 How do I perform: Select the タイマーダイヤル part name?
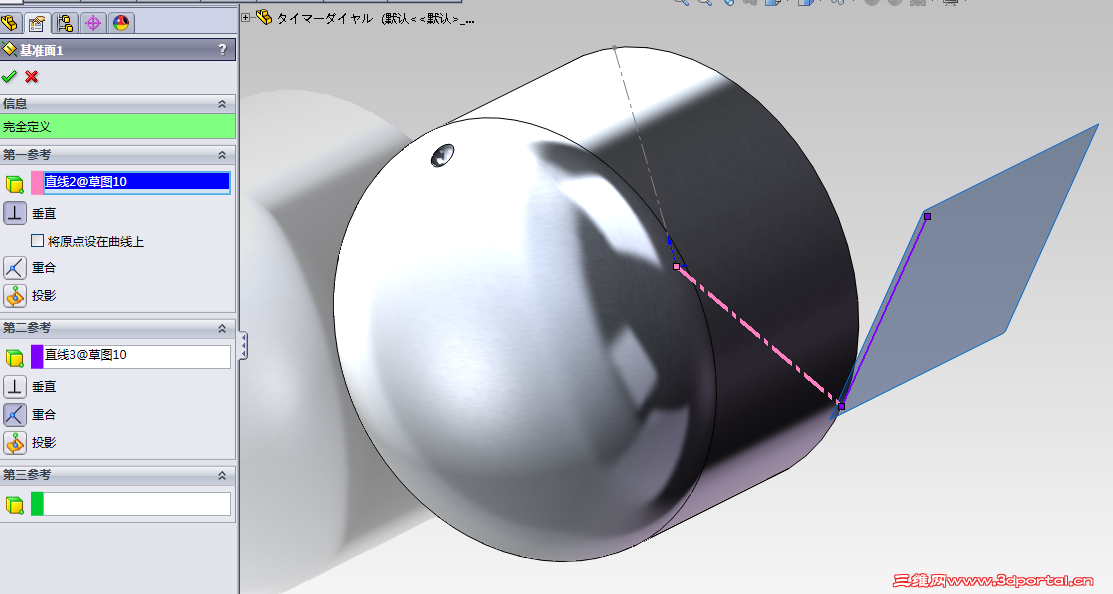[324, 18]
